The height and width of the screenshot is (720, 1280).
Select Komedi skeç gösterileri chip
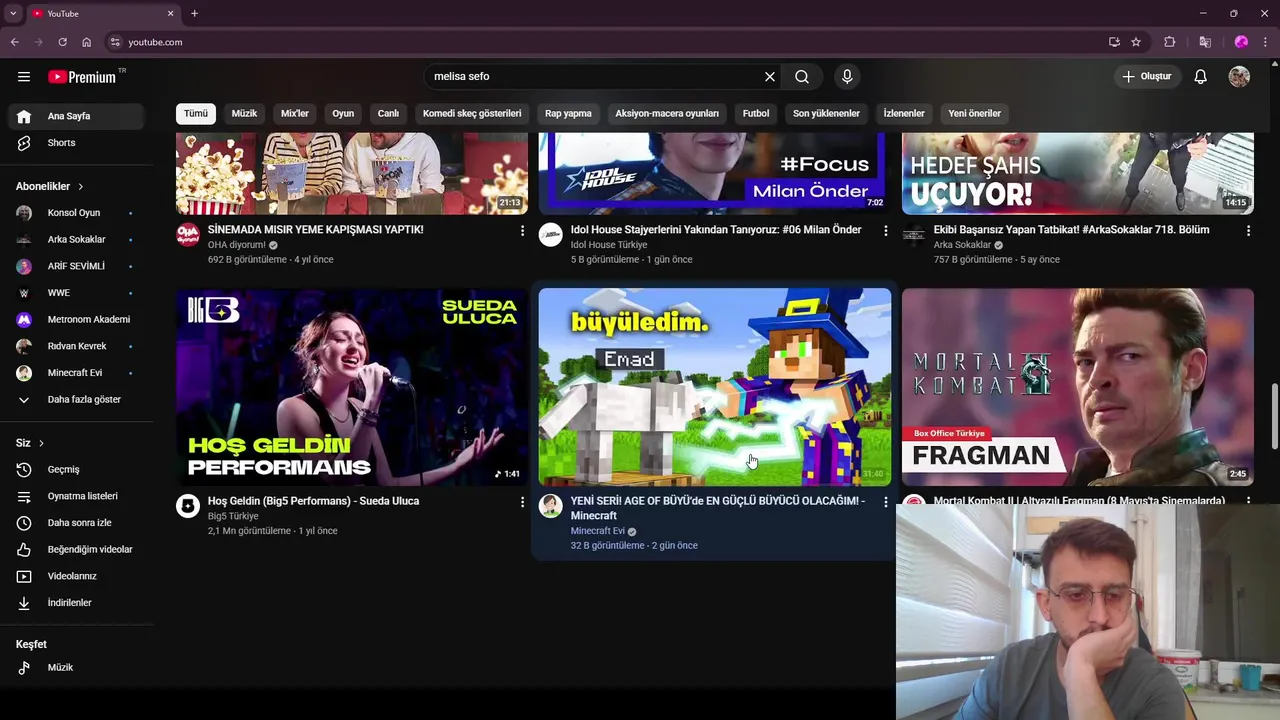tap(472, 113)
